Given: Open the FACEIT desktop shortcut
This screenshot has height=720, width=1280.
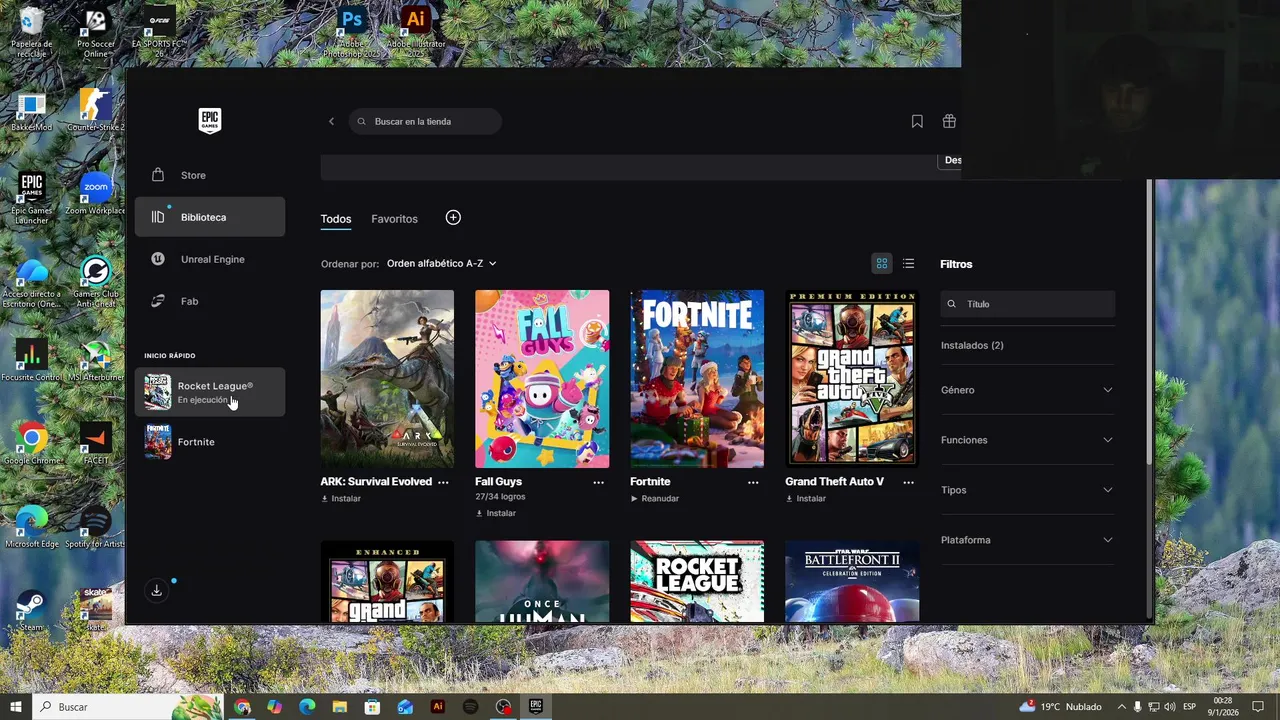Looking at the screenshot, I should [96, 444].
